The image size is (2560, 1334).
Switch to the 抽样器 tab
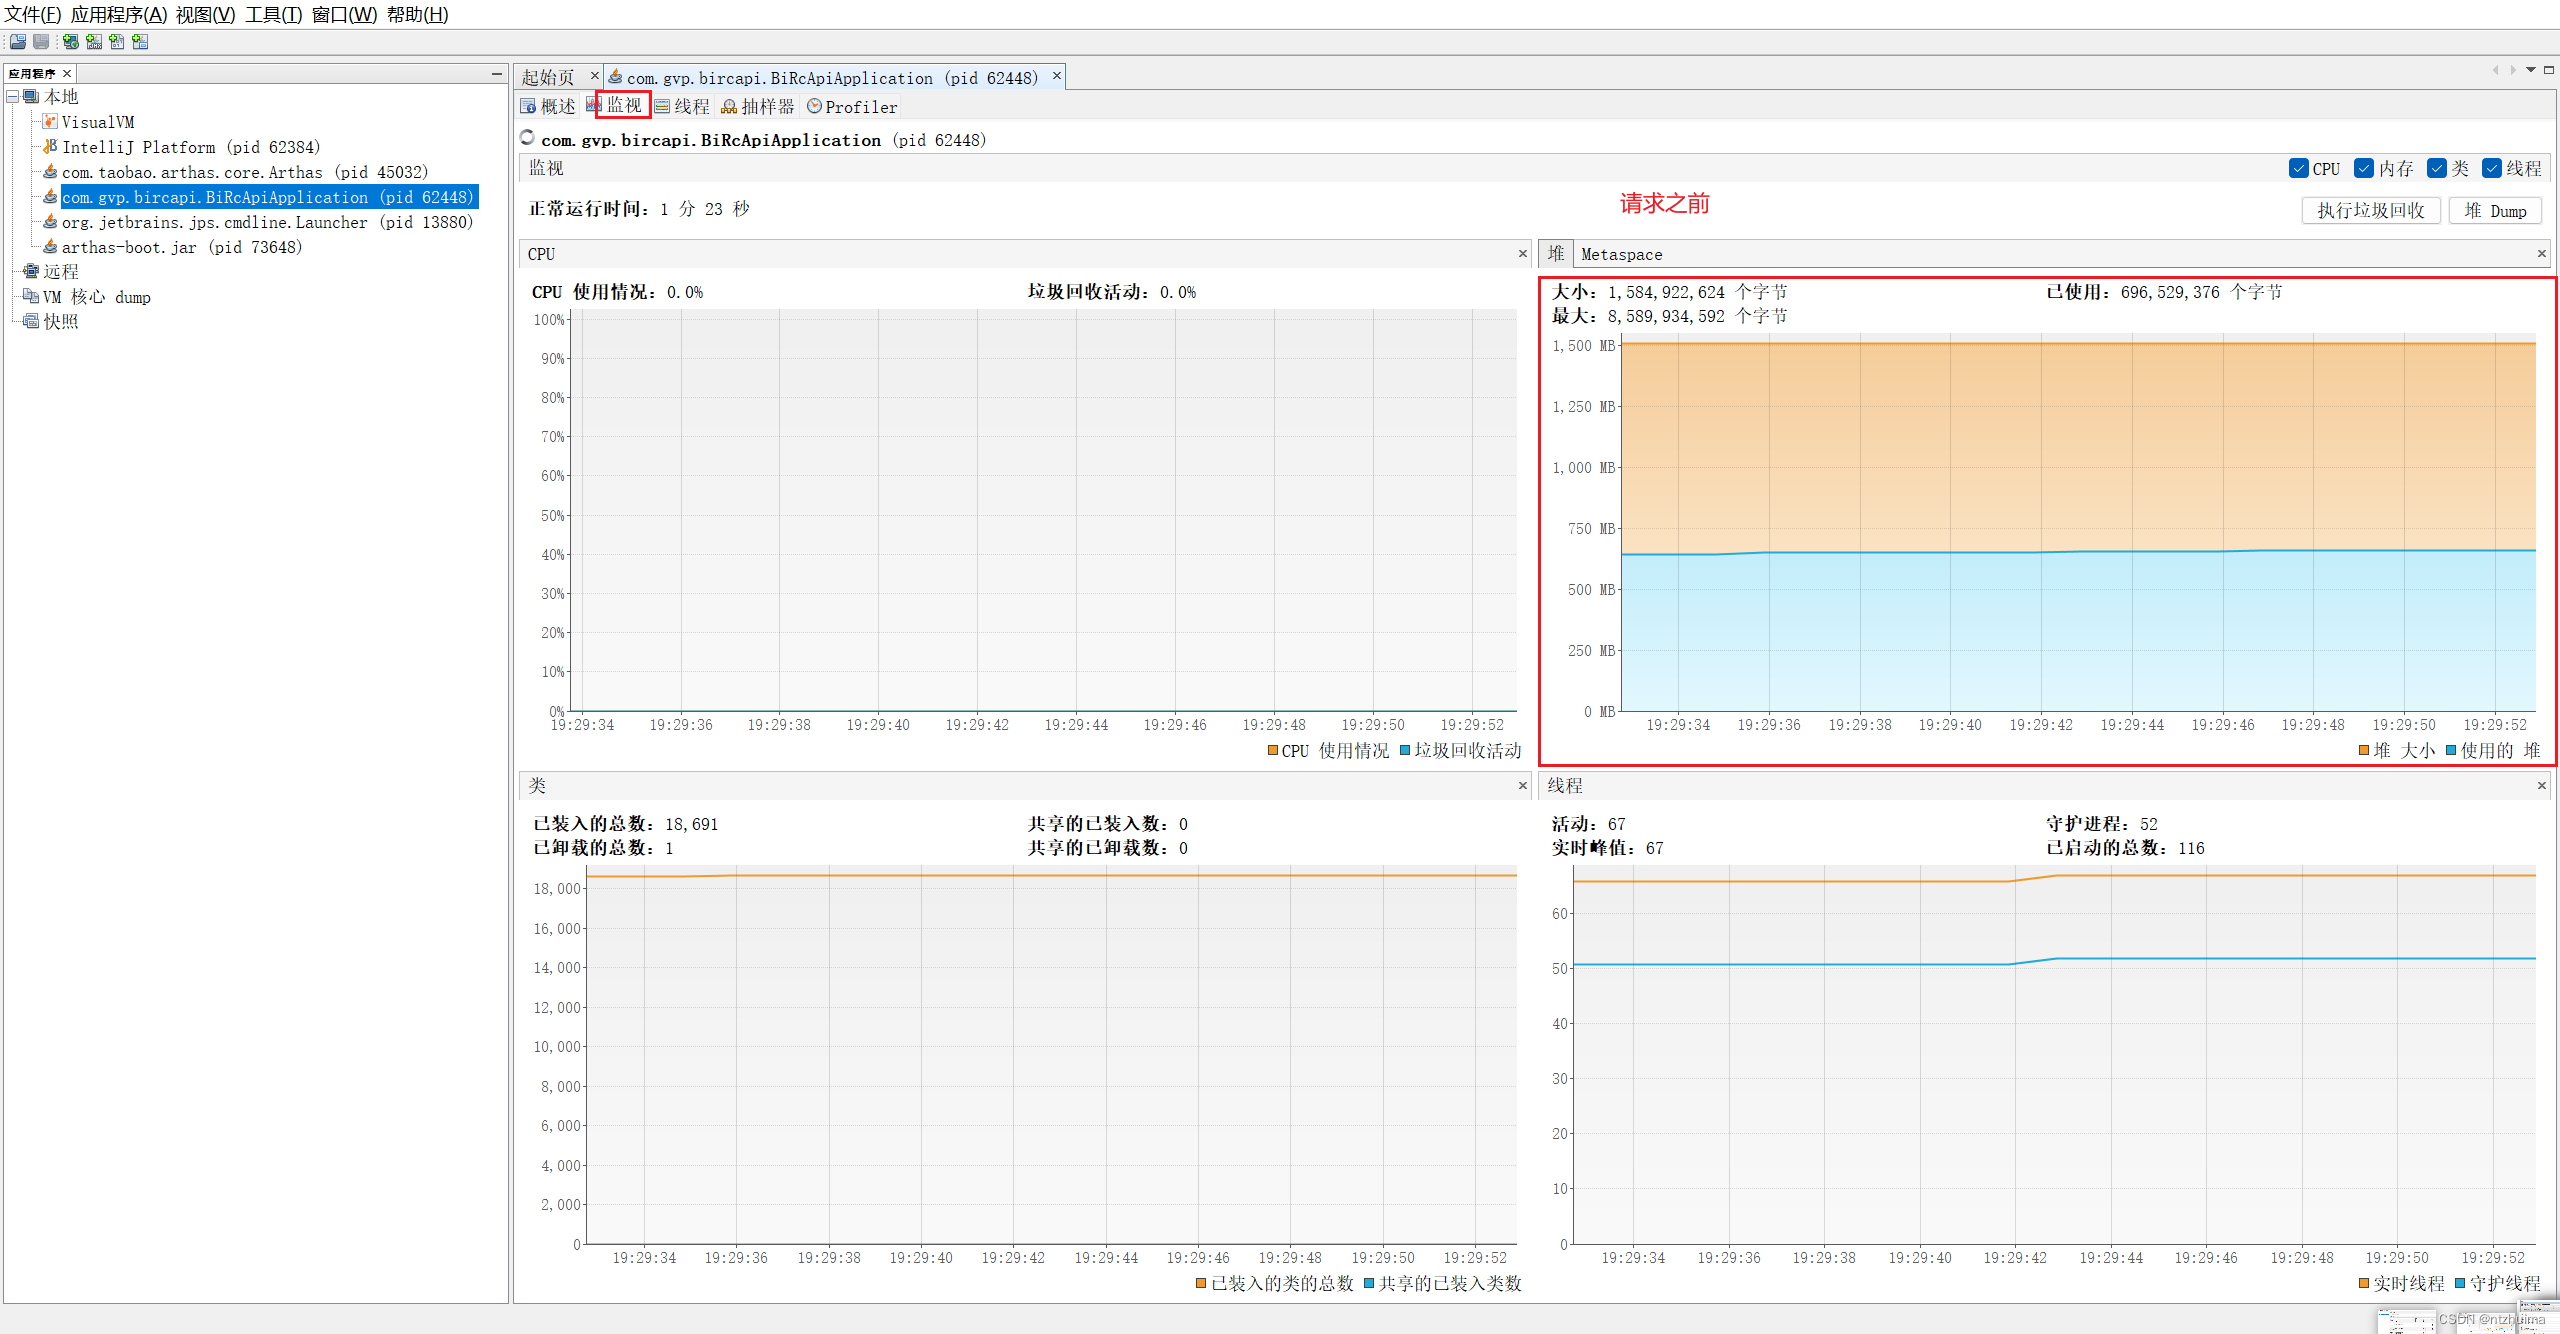(x=758, y=107)
